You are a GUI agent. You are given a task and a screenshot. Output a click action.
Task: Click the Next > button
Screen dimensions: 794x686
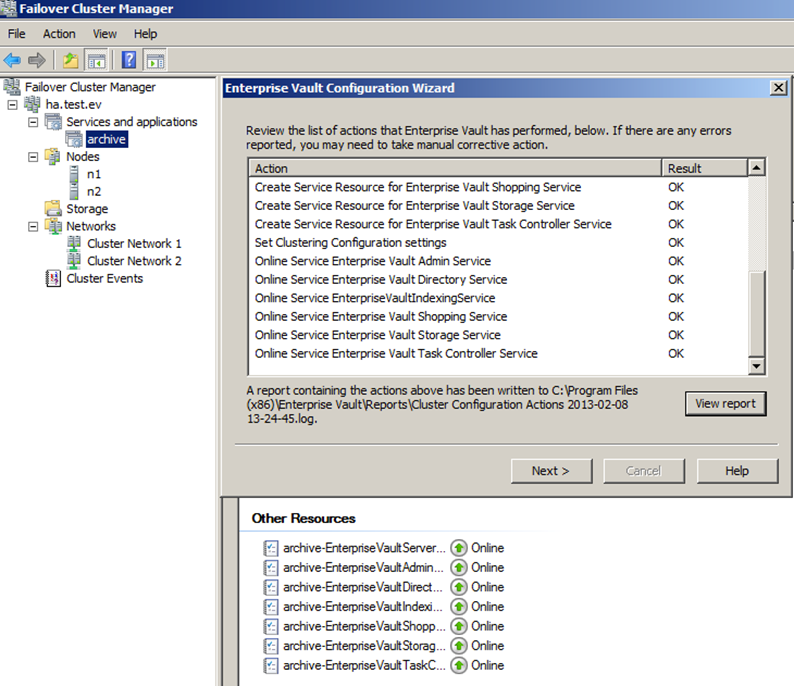[551, 471]
